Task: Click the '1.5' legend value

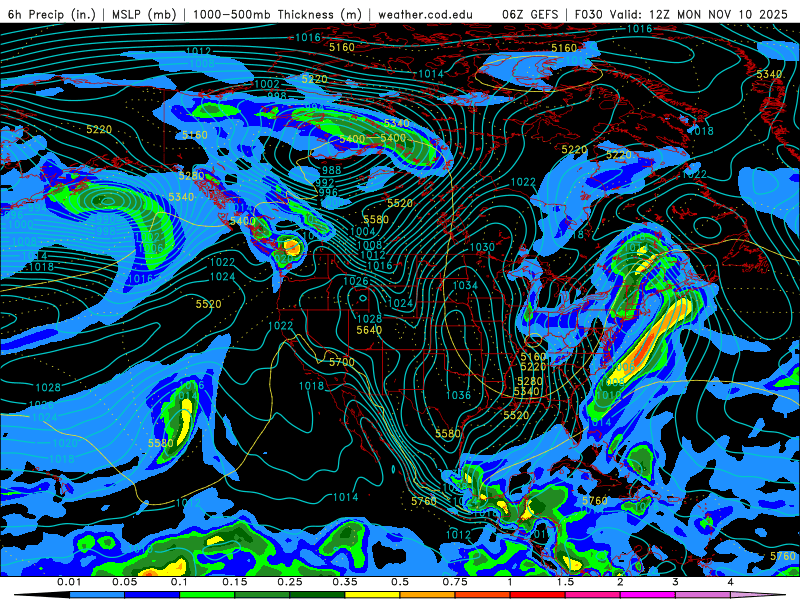Action: (x=565, y=582)
